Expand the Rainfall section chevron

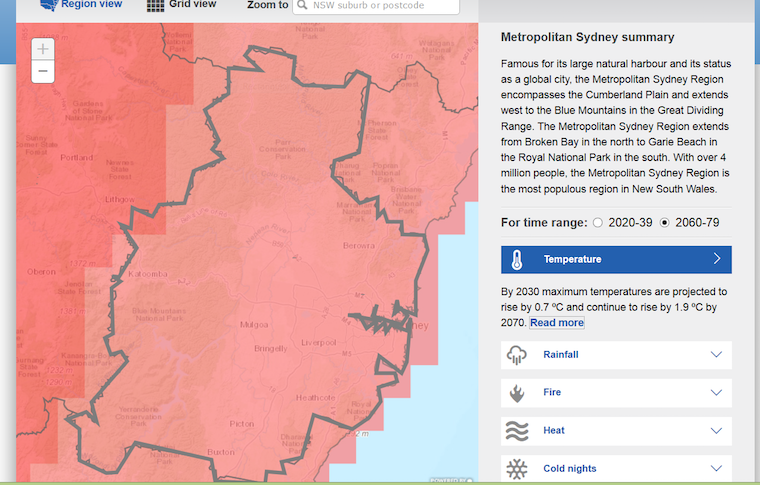coord(716,355)
